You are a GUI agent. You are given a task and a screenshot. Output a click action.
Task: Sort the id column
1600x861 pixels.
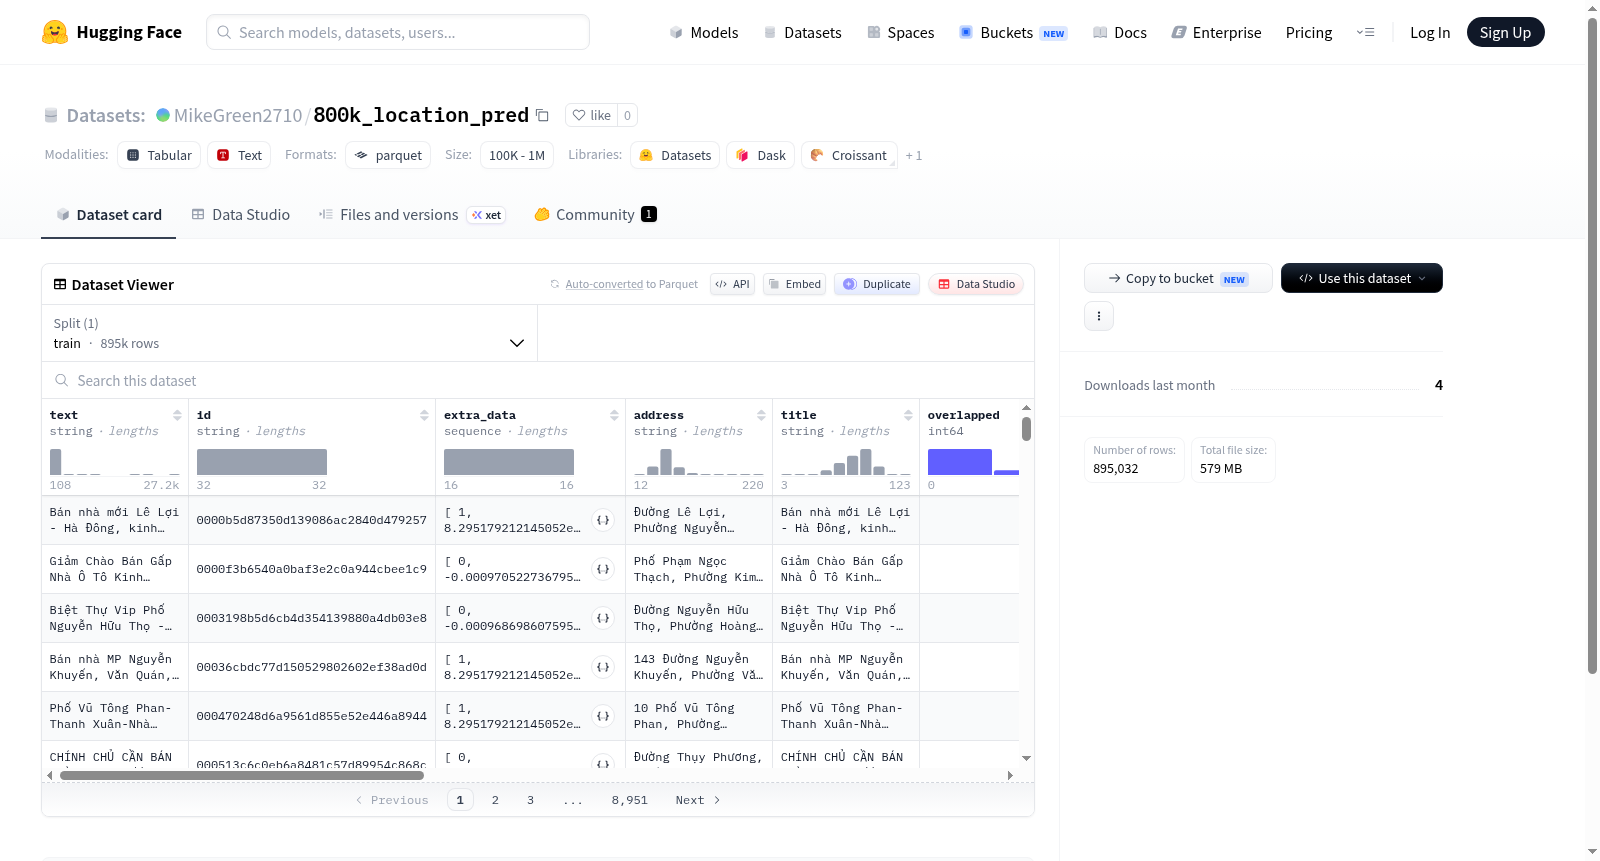tap(424, 415)
